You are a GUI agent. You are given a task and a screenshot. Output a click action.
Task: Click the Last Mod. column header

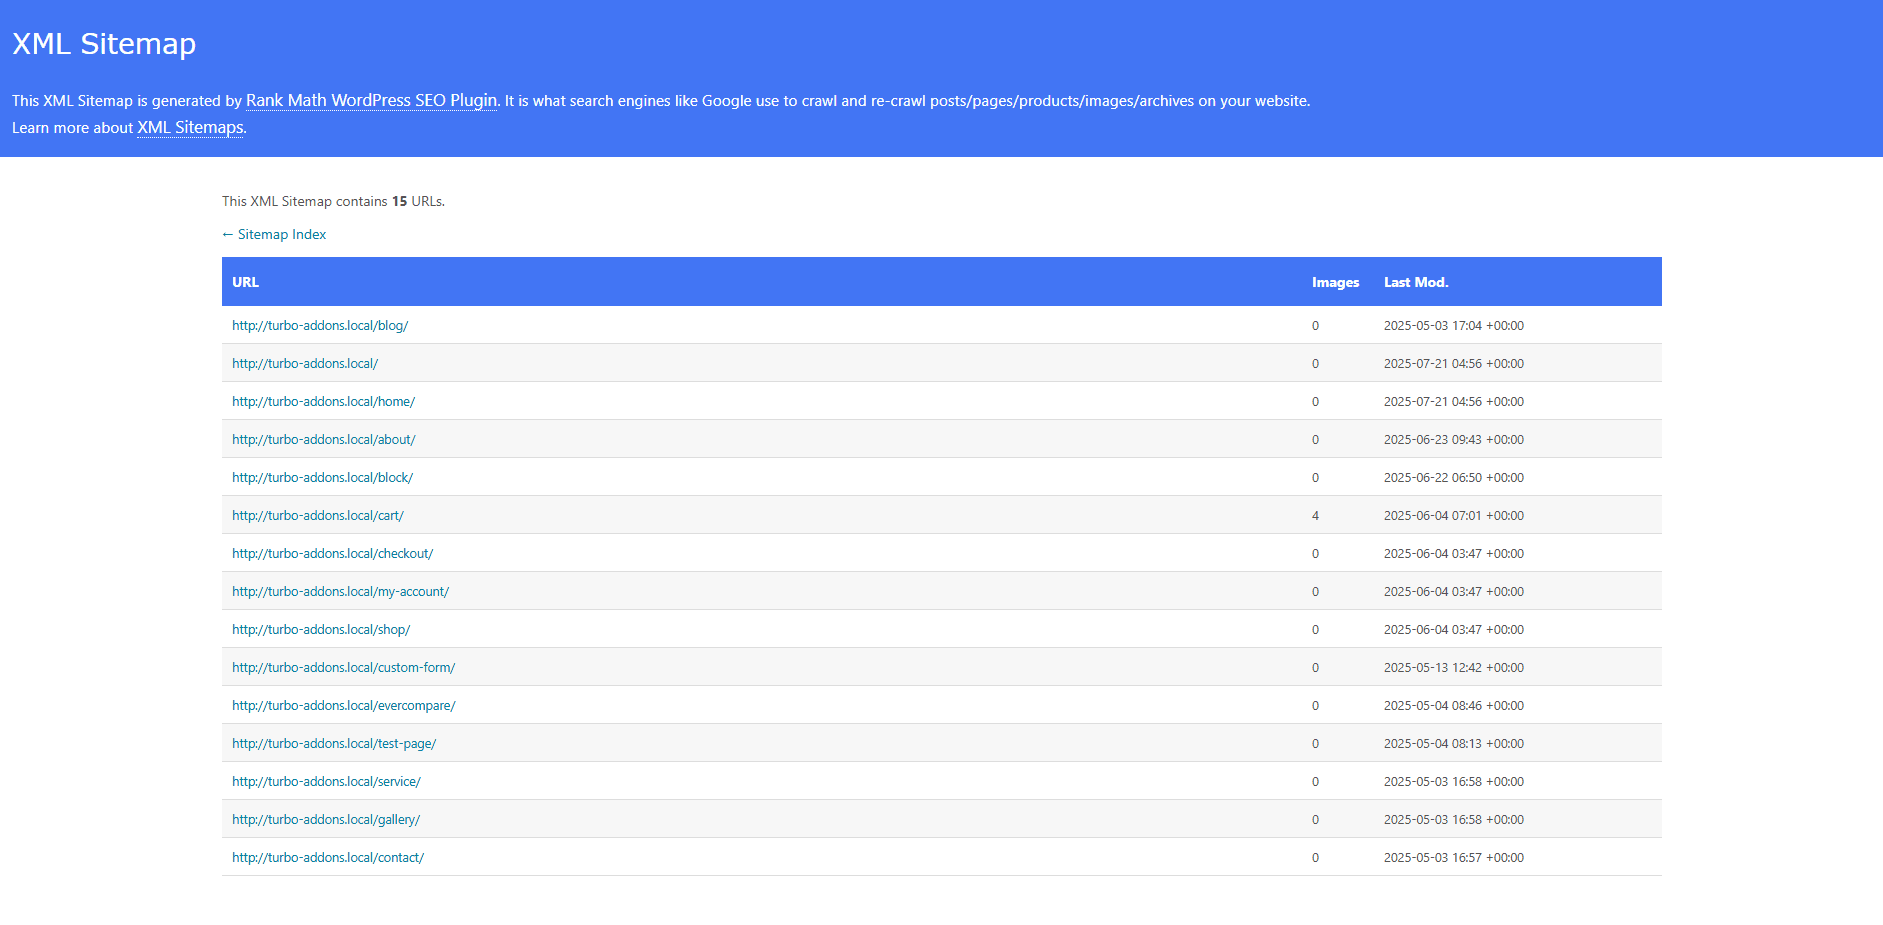(x=1415, y=282)
